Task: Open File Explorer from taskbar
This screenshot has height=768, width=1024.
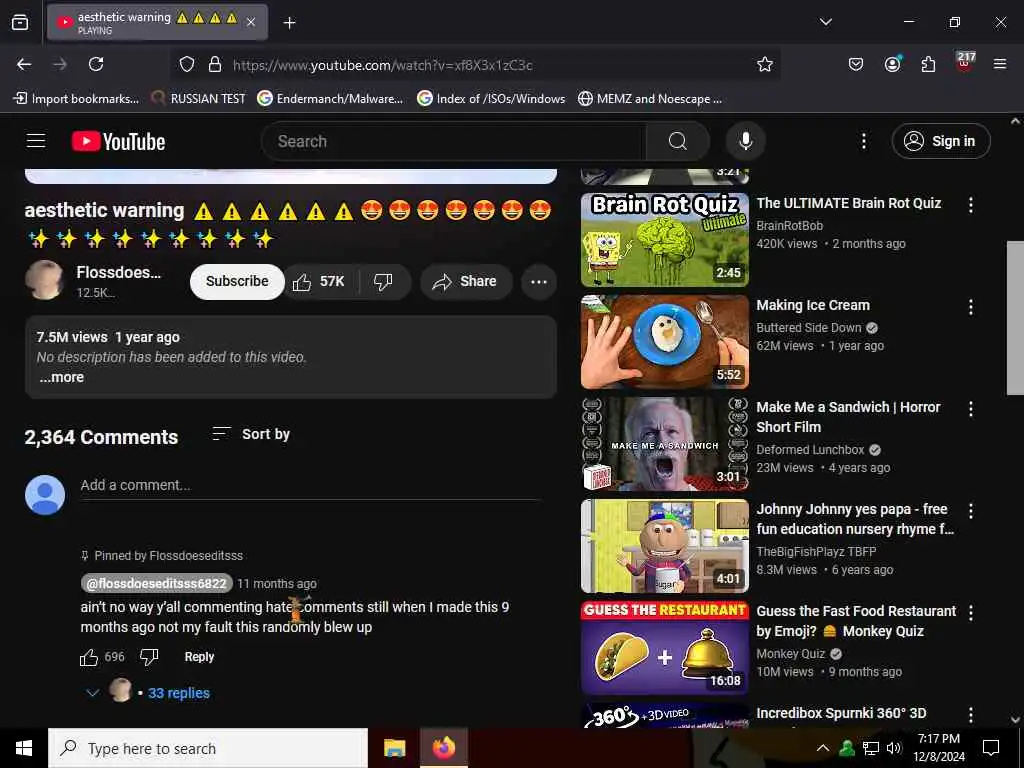Action: click(394, 748)
